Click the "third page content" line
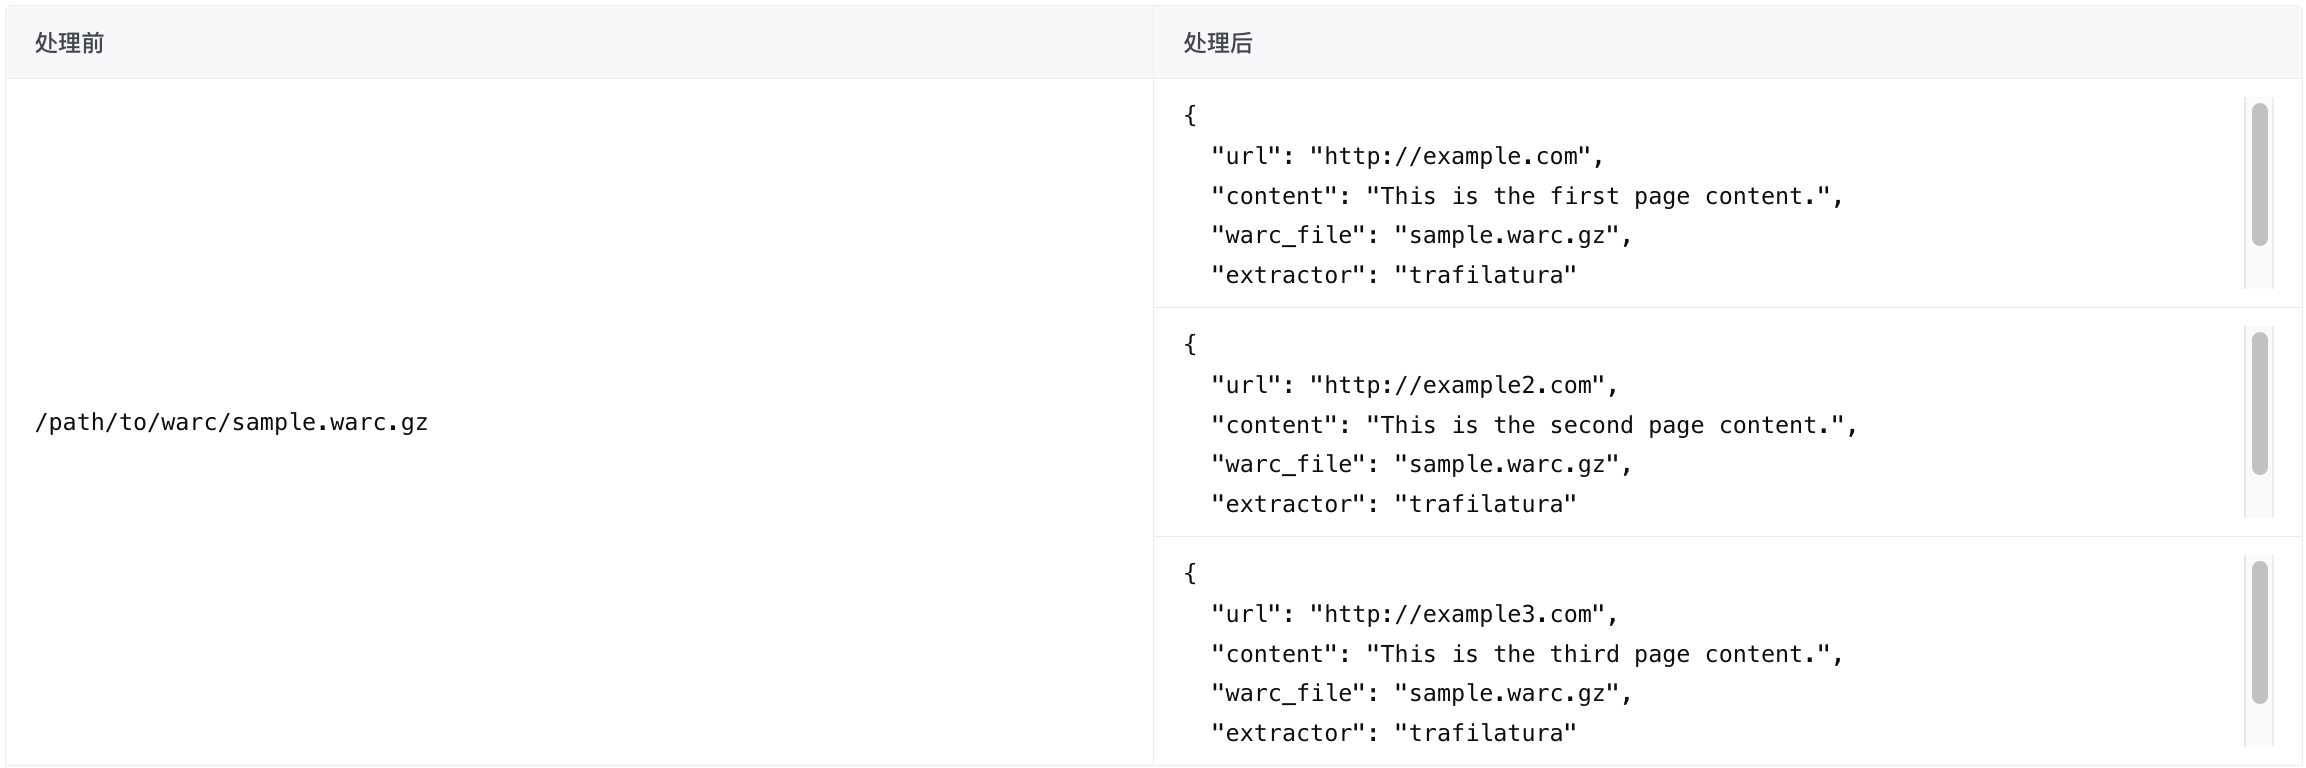Image resolution: width=2306 pixels, height=768 pixels. click(x=1527, y=654)
